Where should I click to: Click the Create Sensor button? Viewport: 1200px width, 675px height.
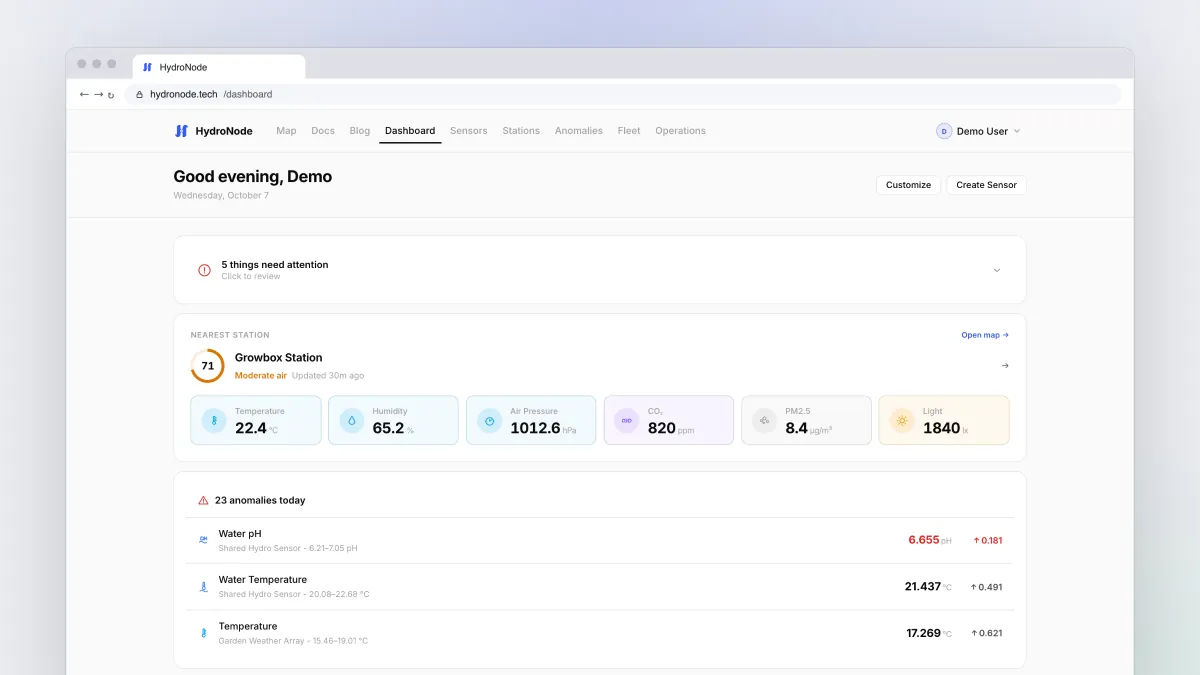tap(986, 185)
